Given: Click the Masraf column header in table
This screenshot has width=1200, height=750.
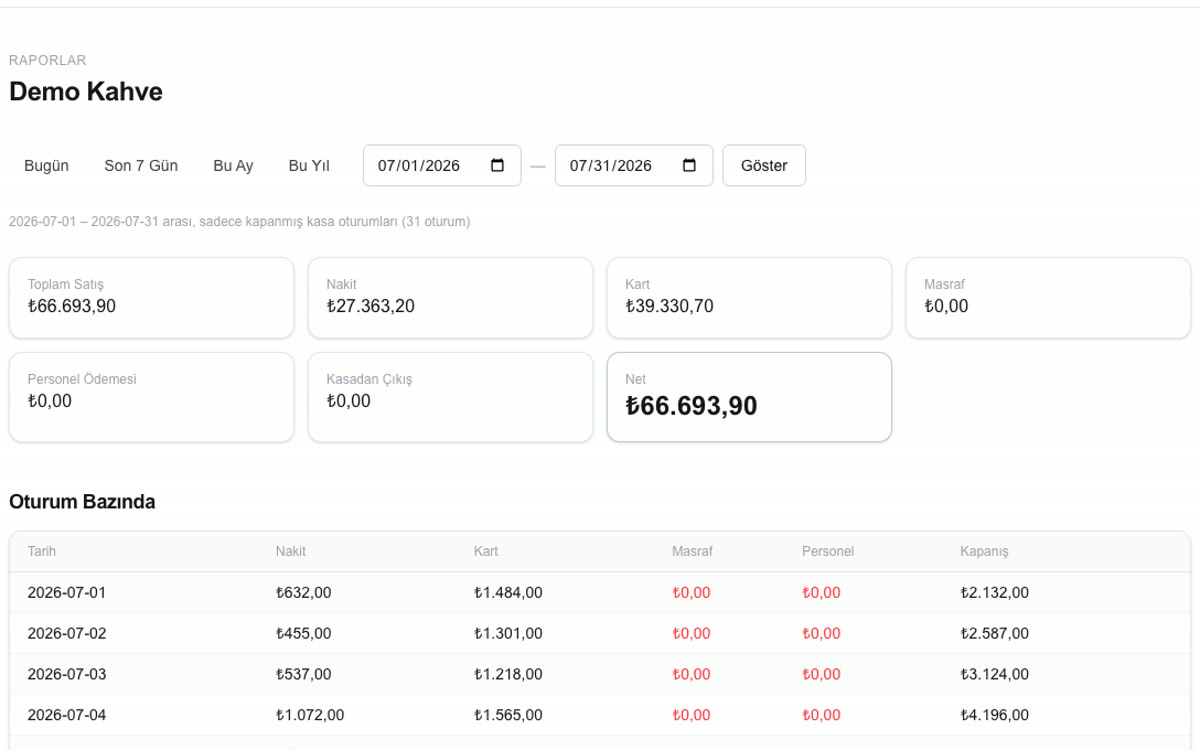Looking at the screenshot, I should click(692, 552).
